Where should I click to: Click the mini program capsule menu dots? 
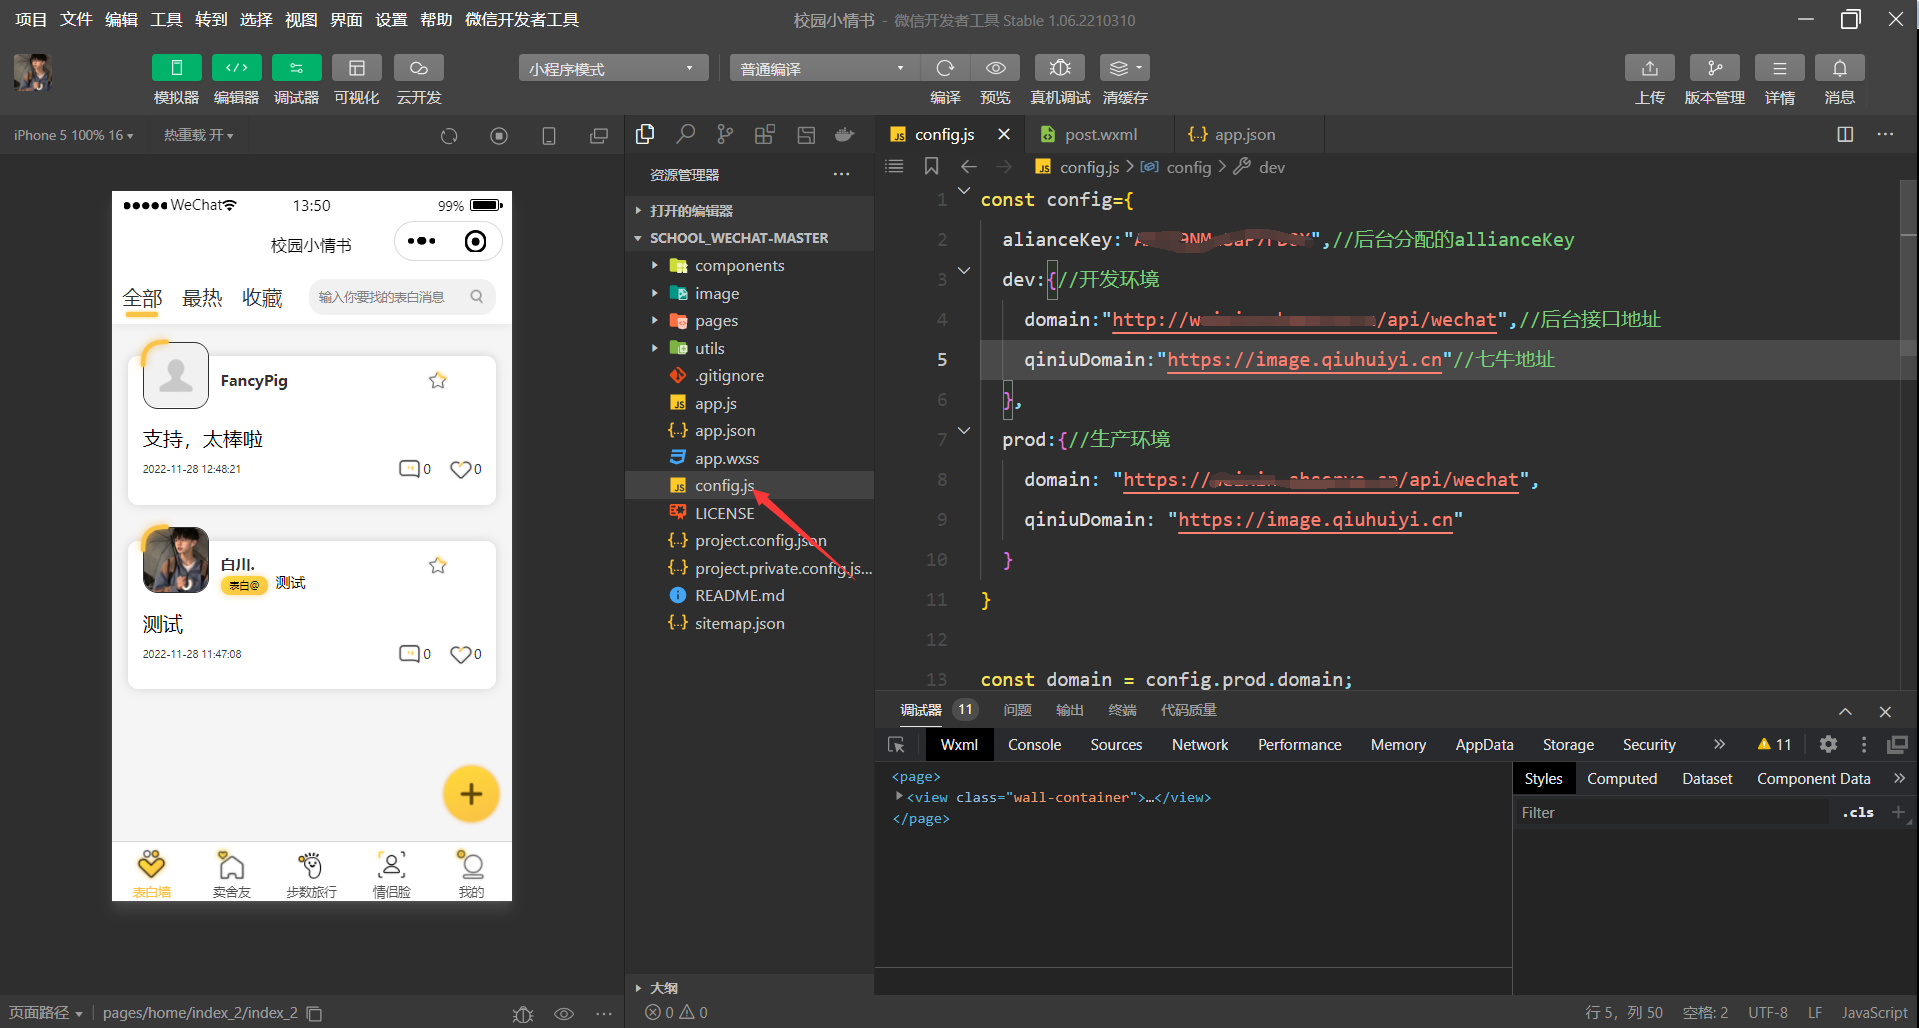(421, 241)
